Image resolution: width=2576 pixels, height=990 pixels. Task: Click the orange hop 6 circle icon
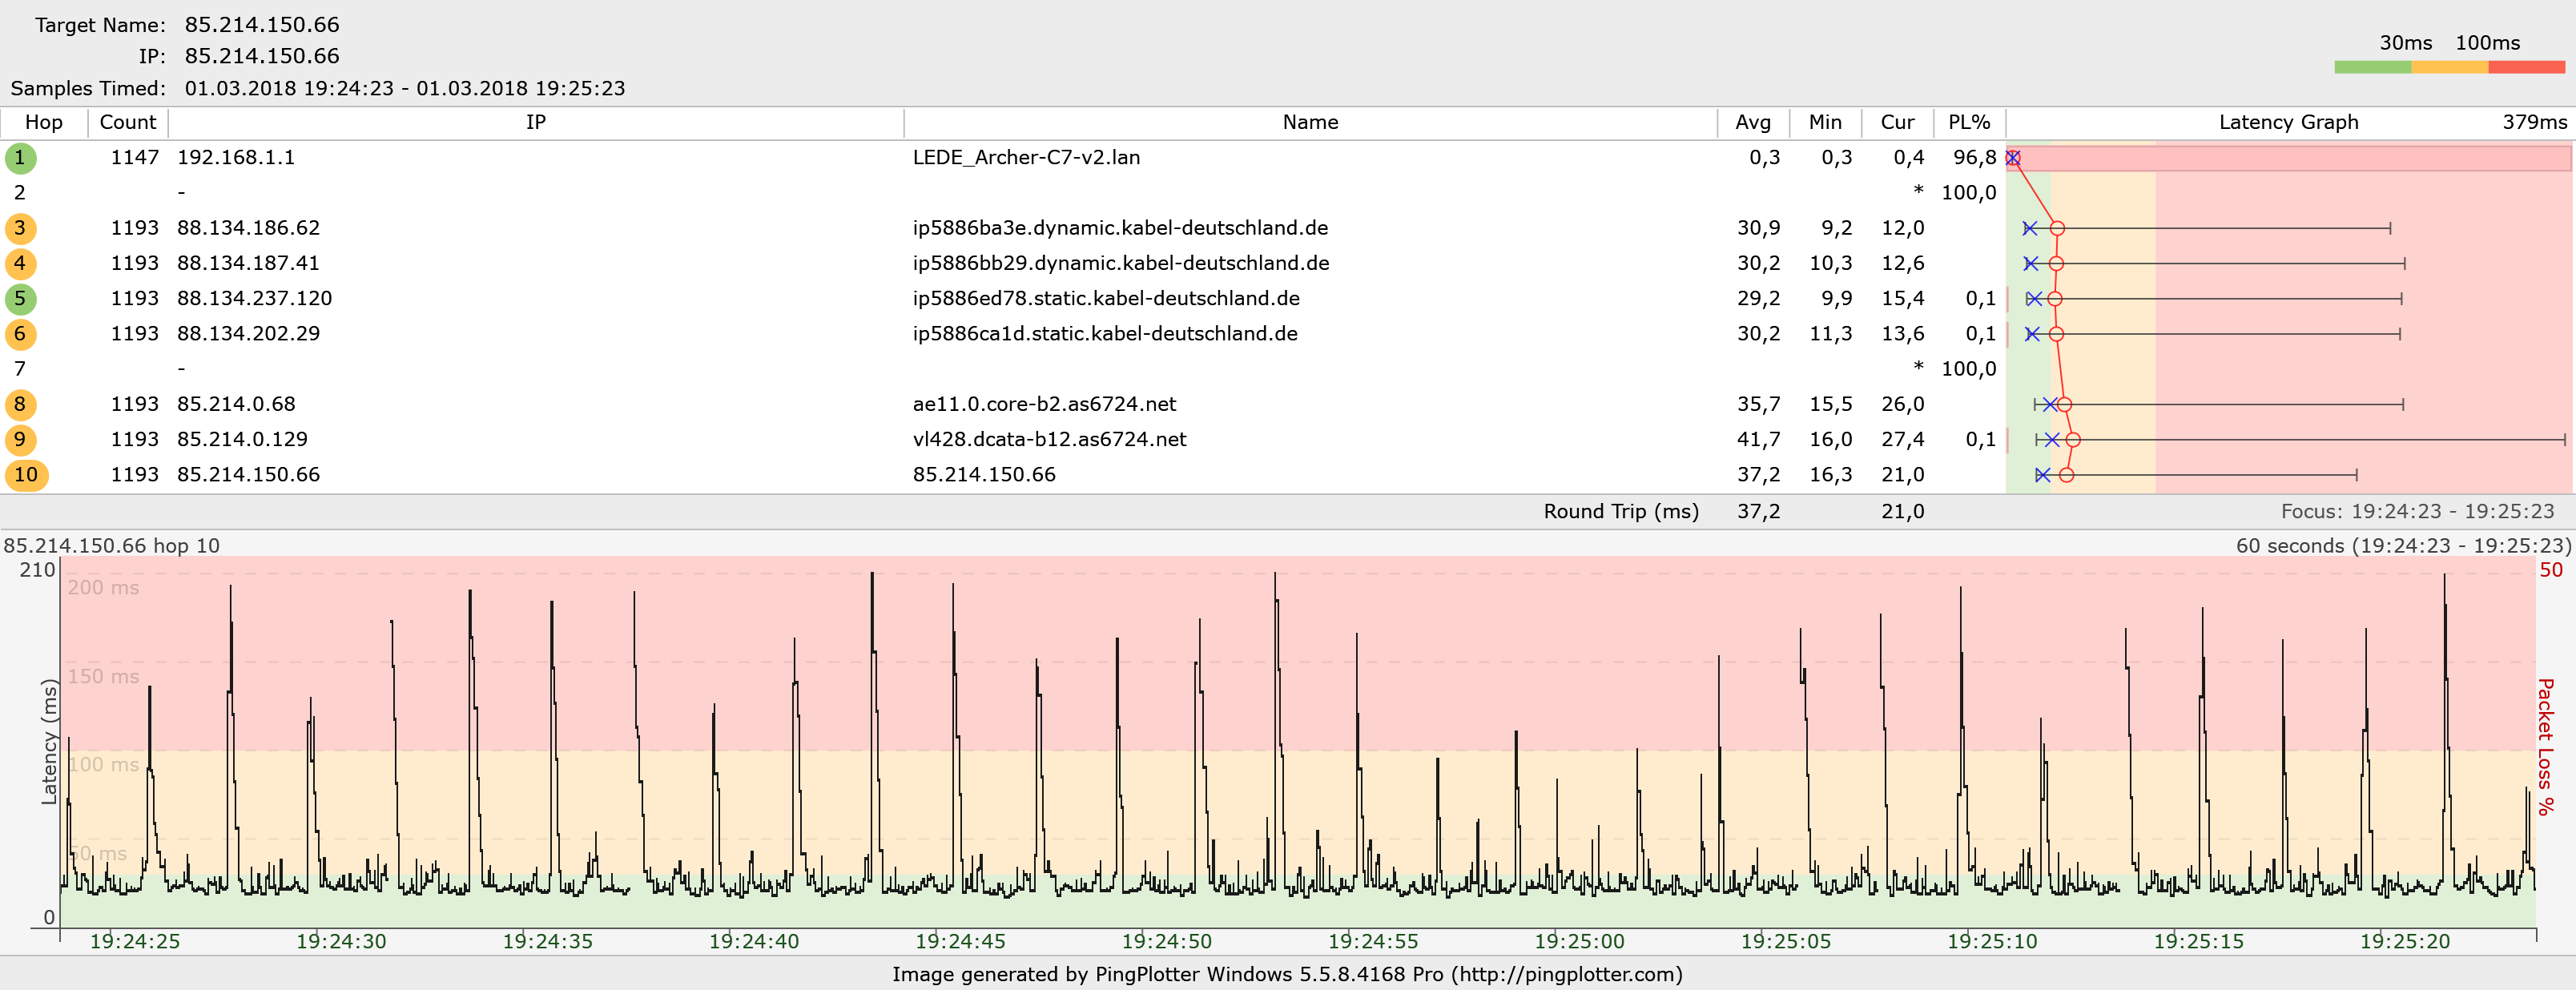(x=20, y=334)
